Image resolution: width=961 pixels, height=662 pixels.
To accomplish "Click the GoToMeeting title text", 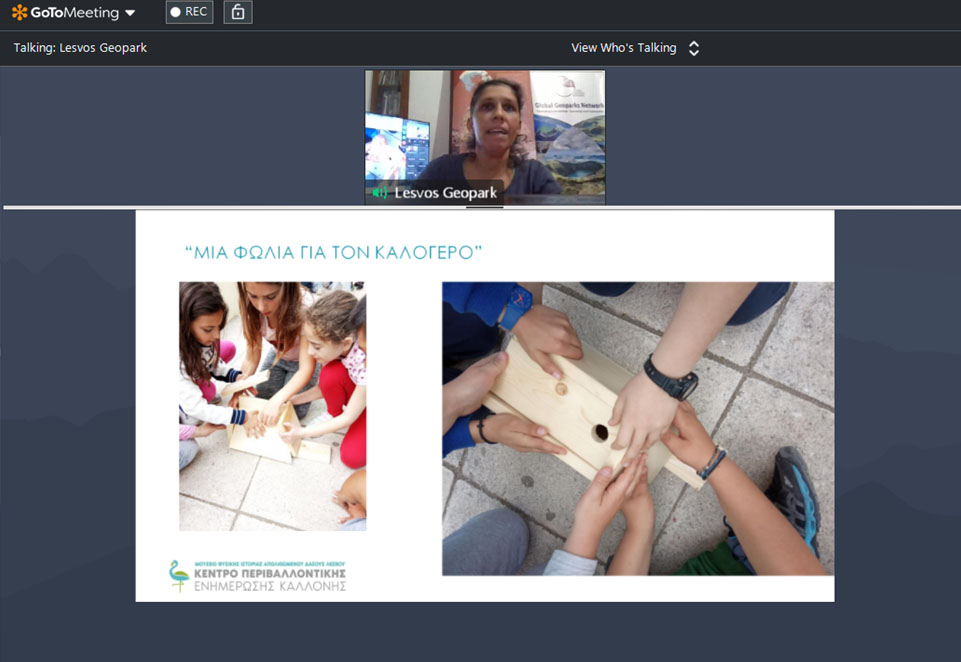I will 75,13.
